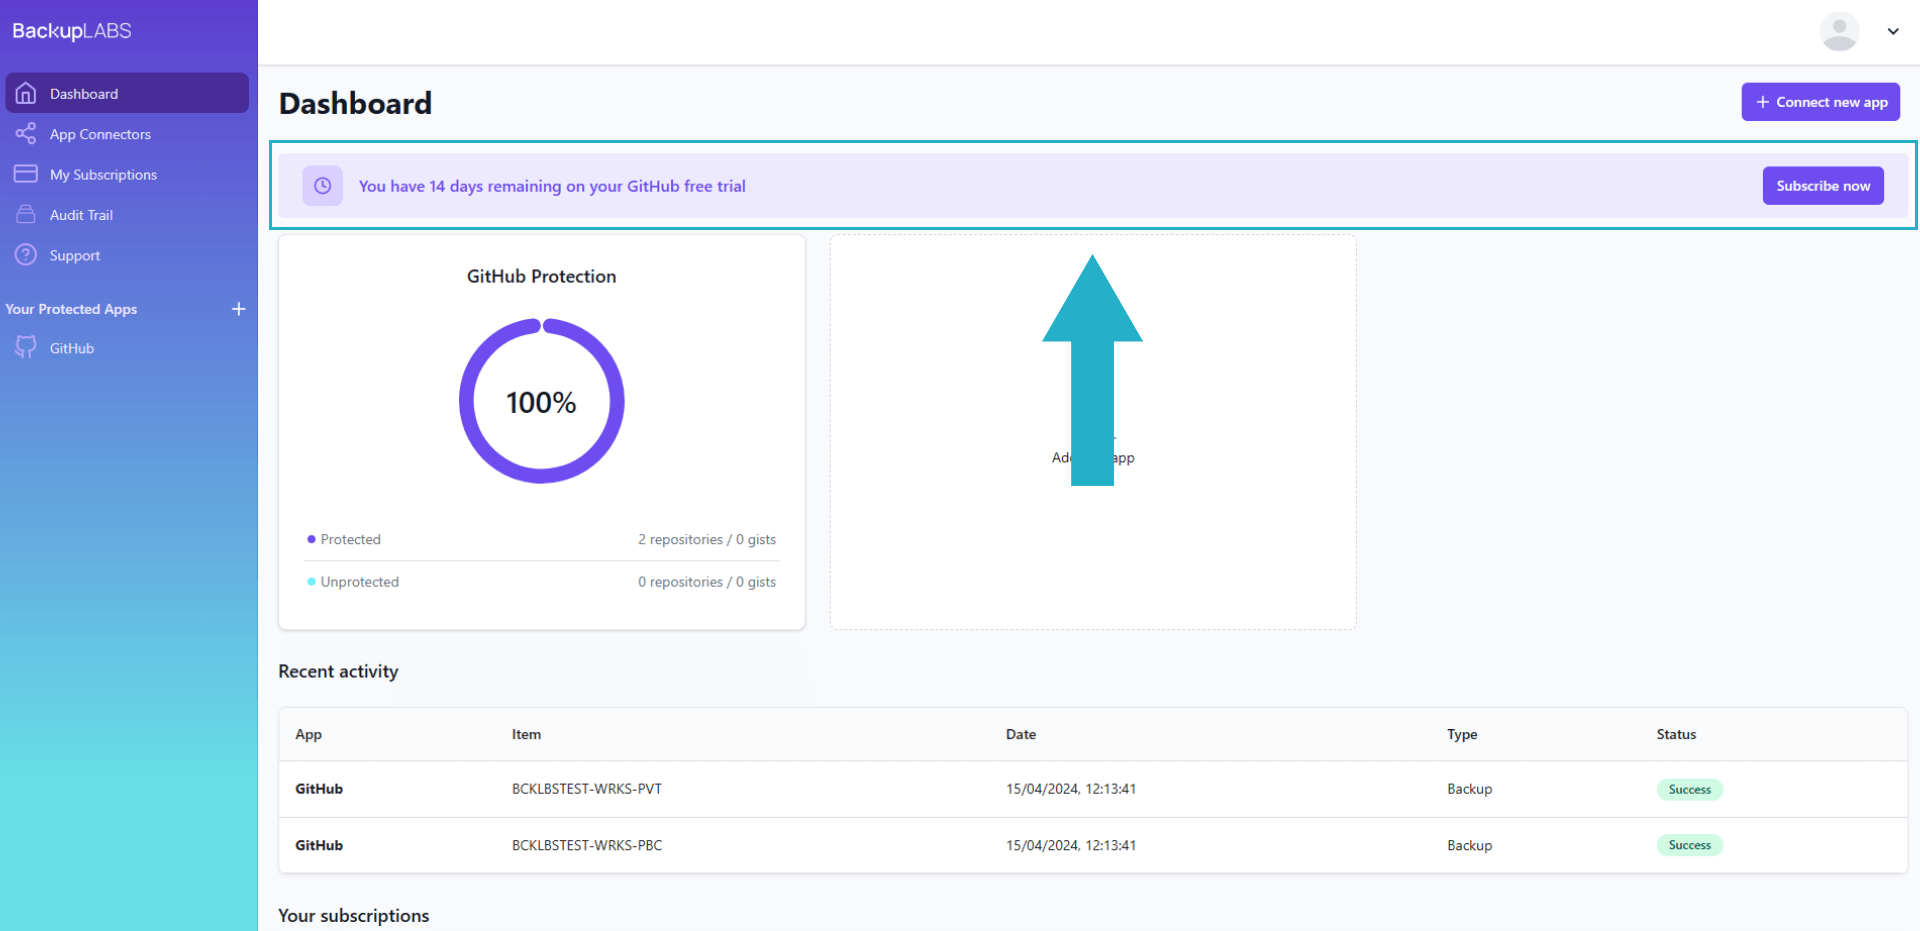Click the Your subscriptions heading
Screen dimensions: 1920x931
coord(353,915)
